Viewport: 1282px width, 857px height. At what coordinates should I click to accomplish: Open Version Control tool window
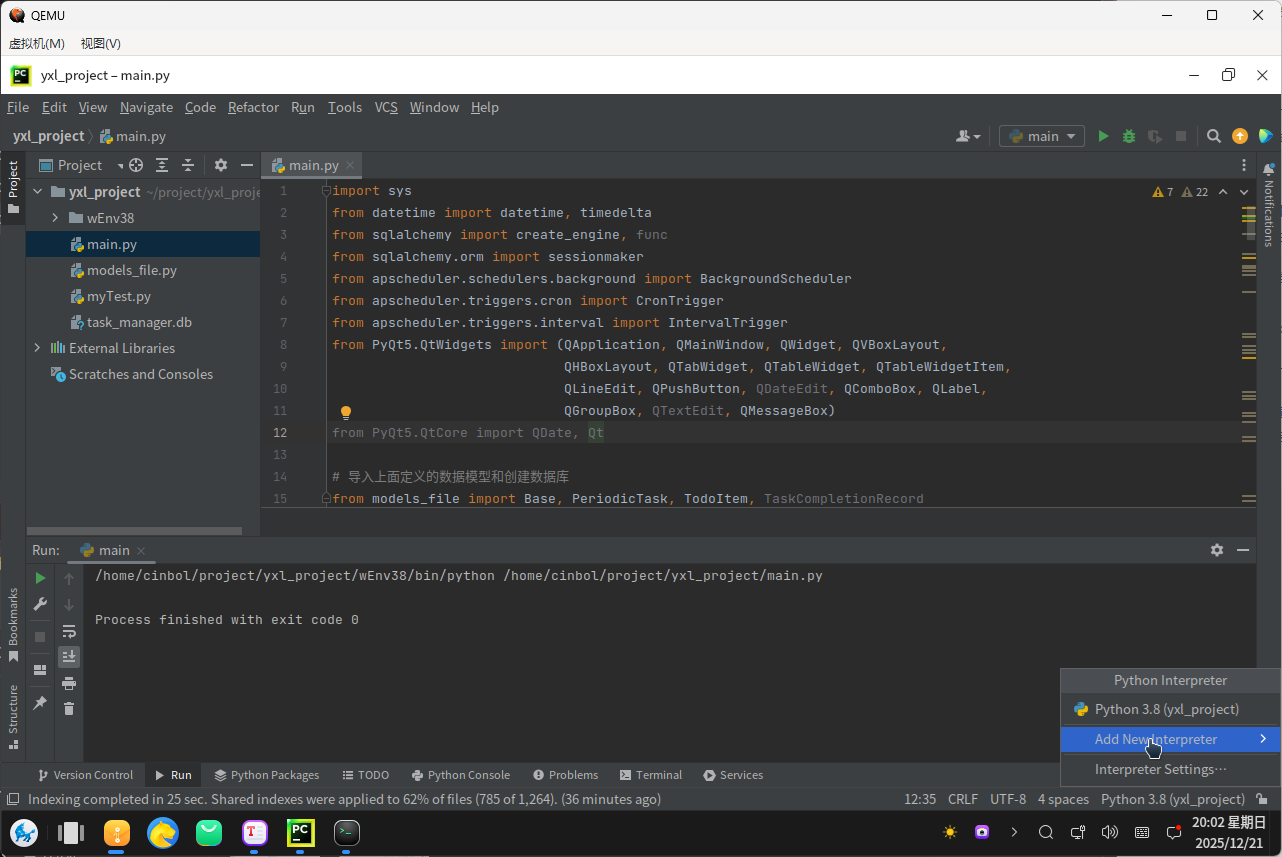click(x=85, y=775)
